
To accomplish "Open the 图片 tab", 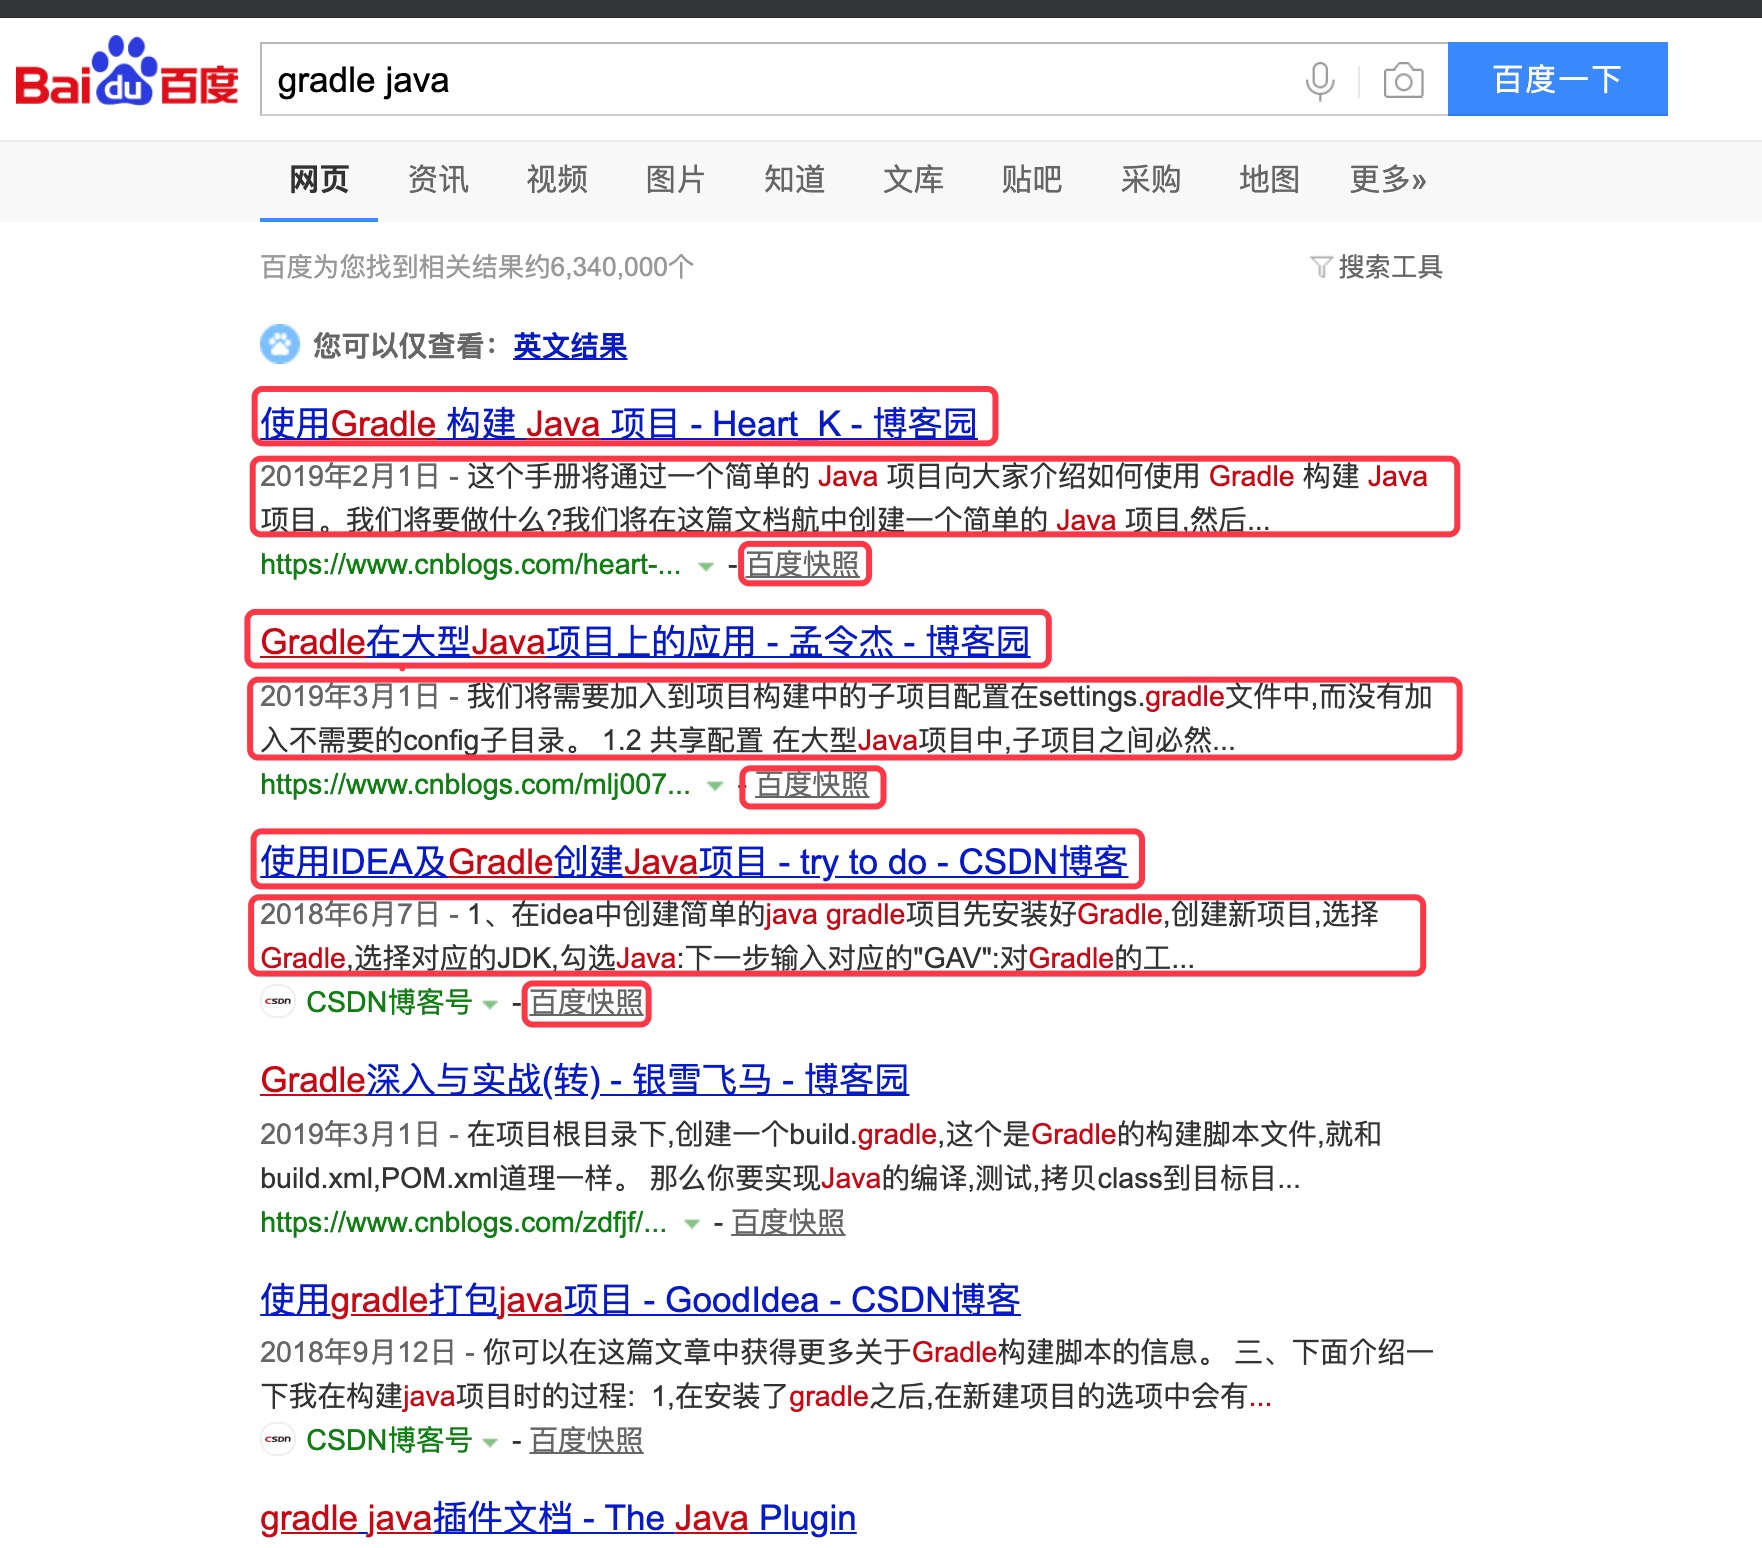I will 676,180.
